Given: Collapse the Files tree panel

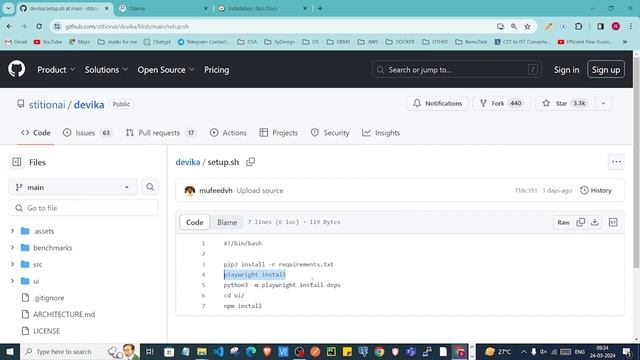Looking at the screenshot, I should (17, 162).
